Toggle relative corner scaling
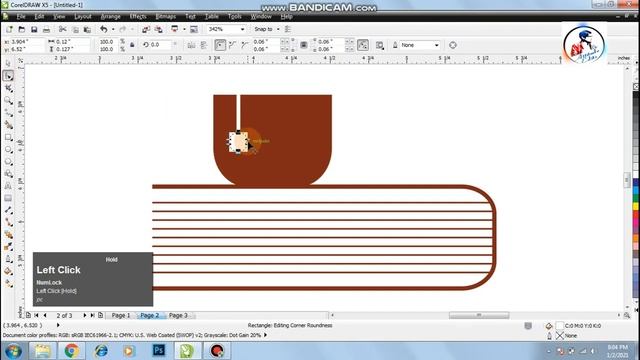 coord(363,45)
